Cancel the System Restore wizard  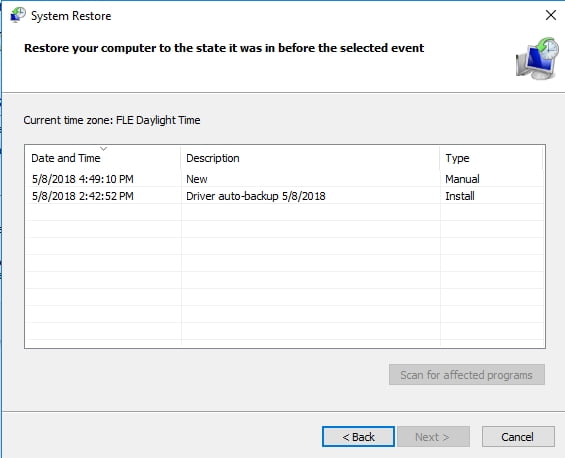518,437
